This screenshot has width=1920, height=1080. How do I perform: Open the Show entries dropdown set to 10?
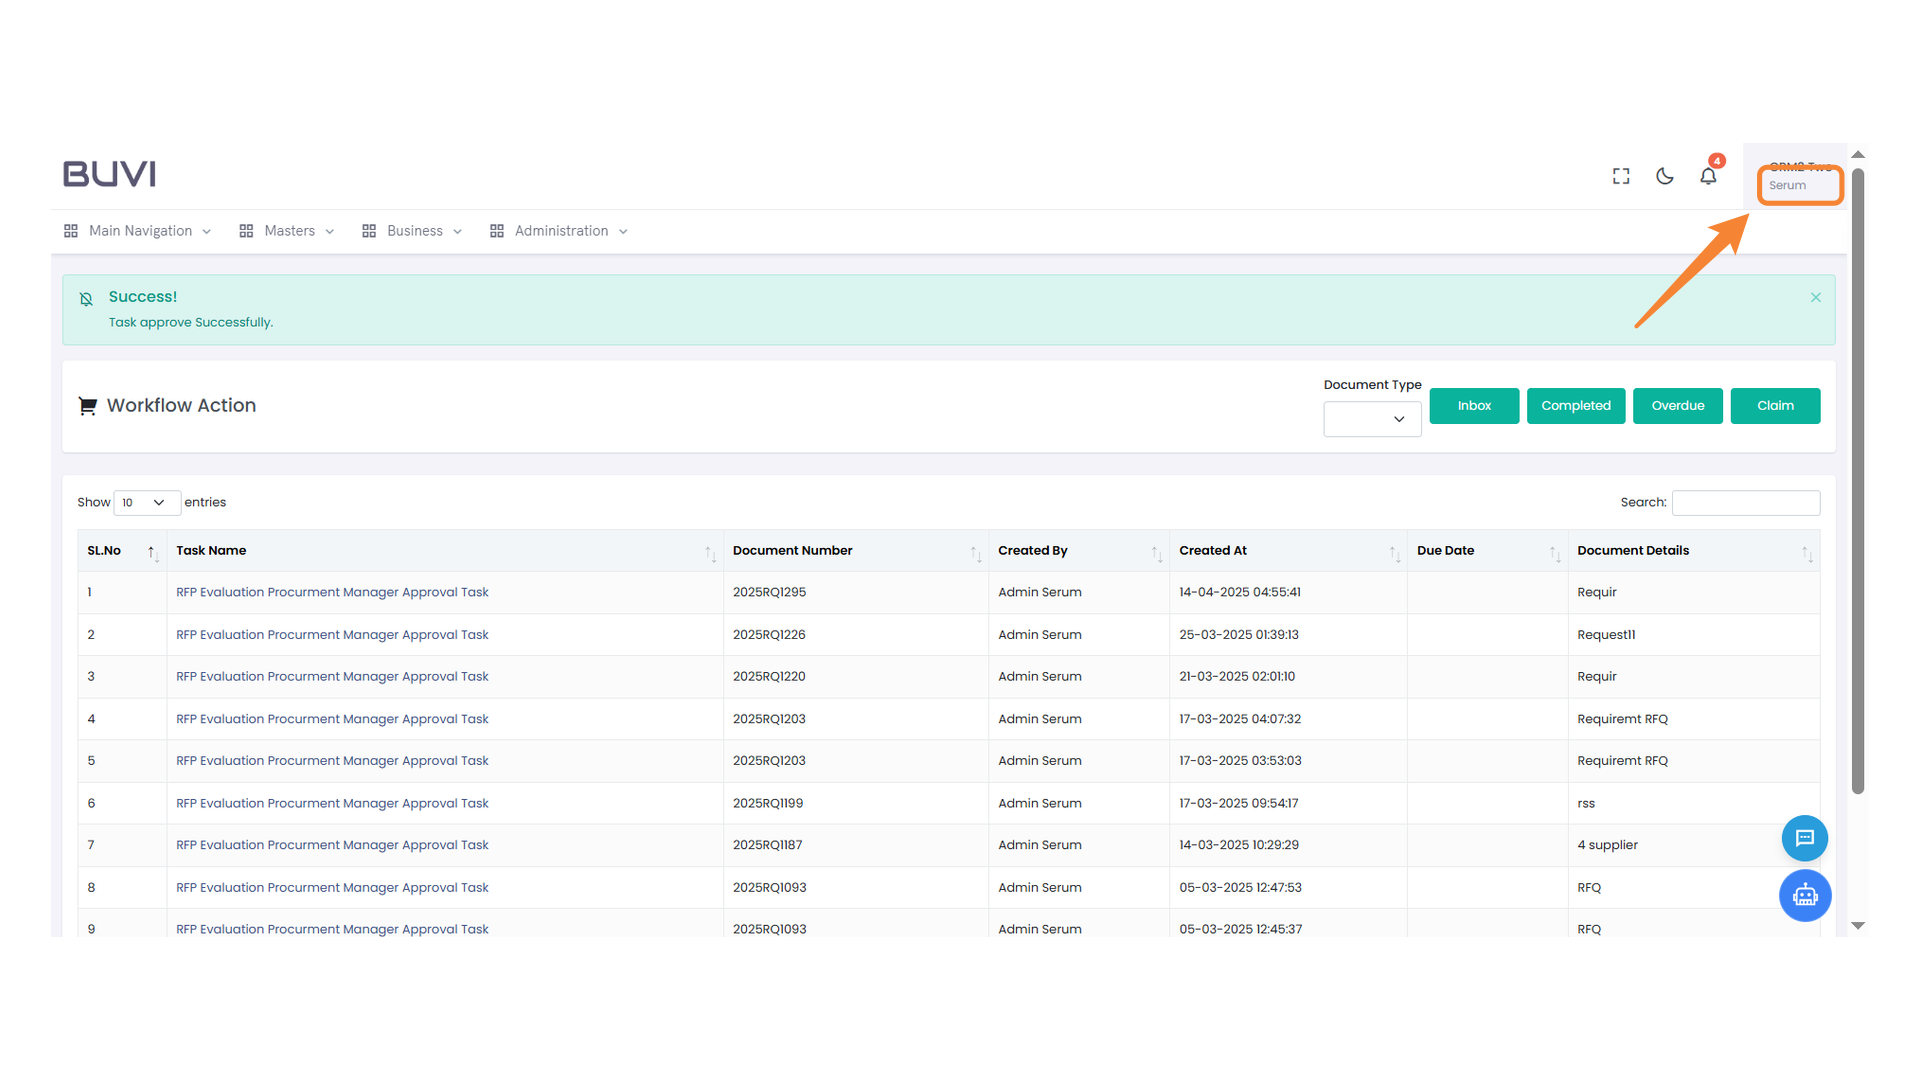tap(146, 502)
